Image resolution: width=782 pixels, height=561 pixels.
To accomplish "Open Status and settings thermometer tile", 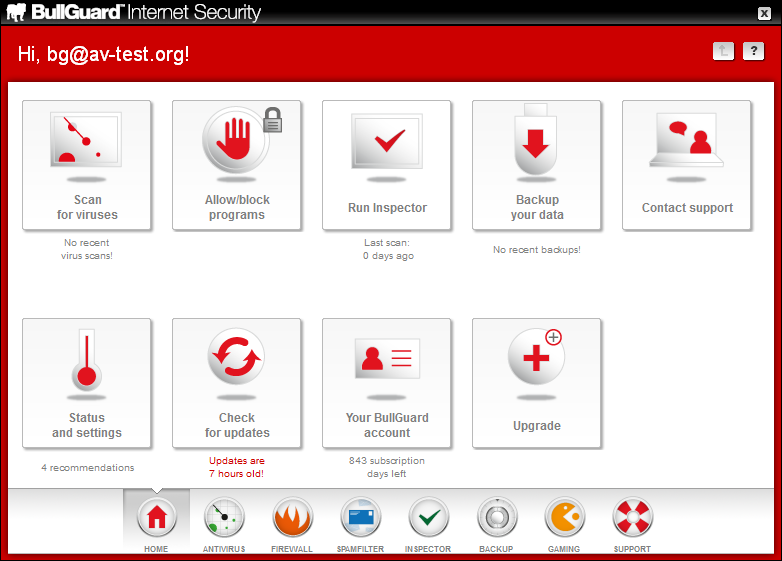I will (x=87, y=383).
